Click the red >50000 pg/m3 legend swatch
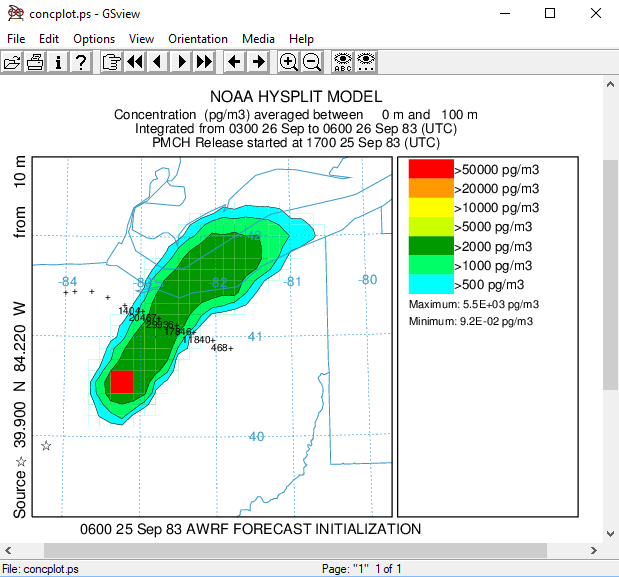 pyautogui.click(x=431, y=169)
